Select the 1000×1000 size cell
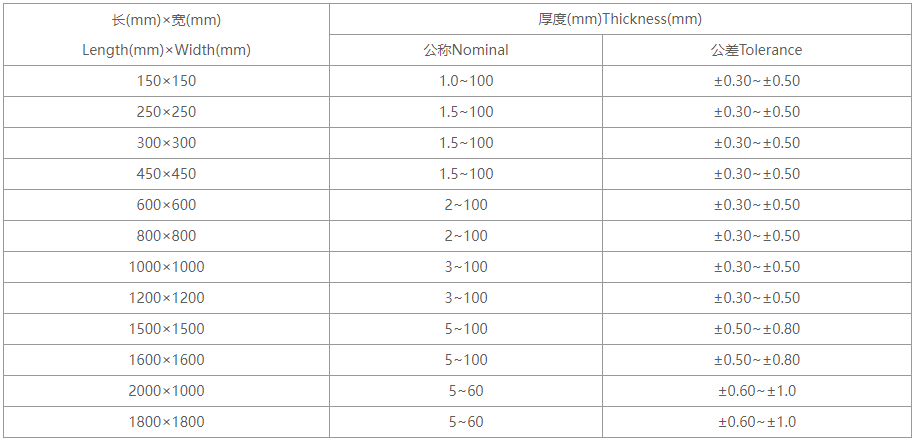 pos(166,267)
